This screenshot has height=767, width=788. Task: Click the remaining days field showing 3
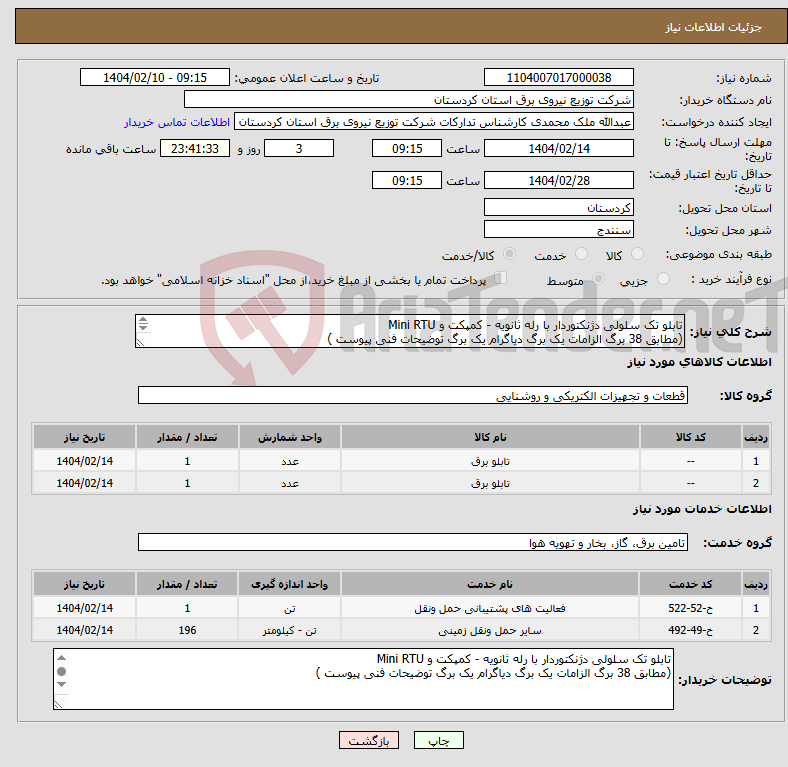299,148
